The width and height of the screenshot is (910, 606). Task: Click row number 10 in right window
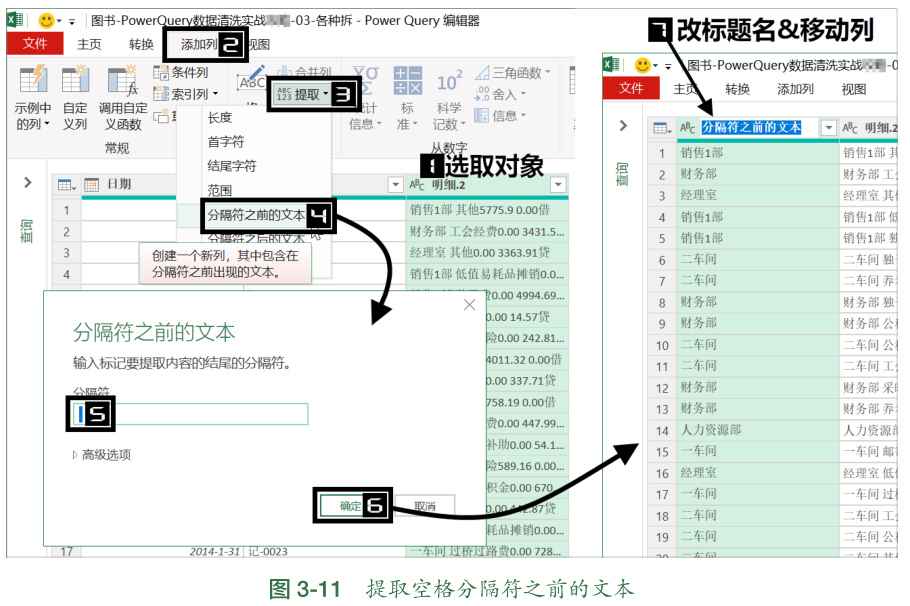pos(662,345)
